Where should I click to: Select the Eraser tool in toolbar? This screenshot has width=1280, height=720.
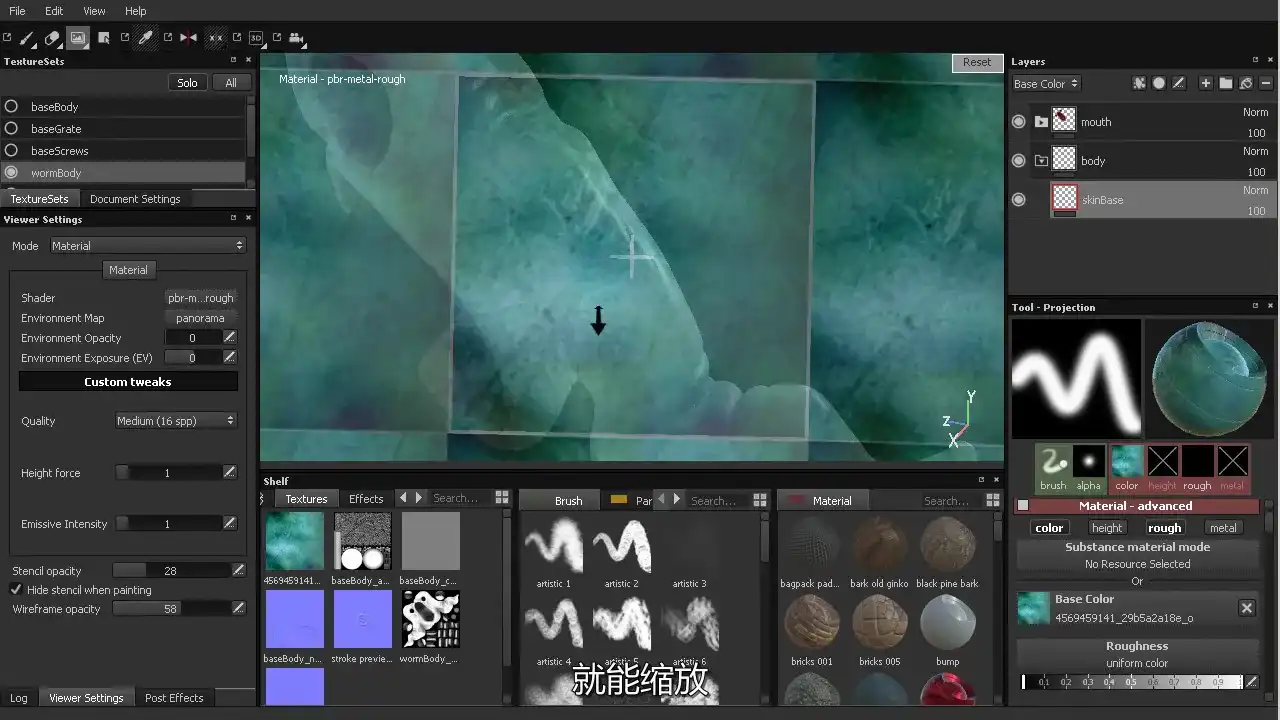53,39
